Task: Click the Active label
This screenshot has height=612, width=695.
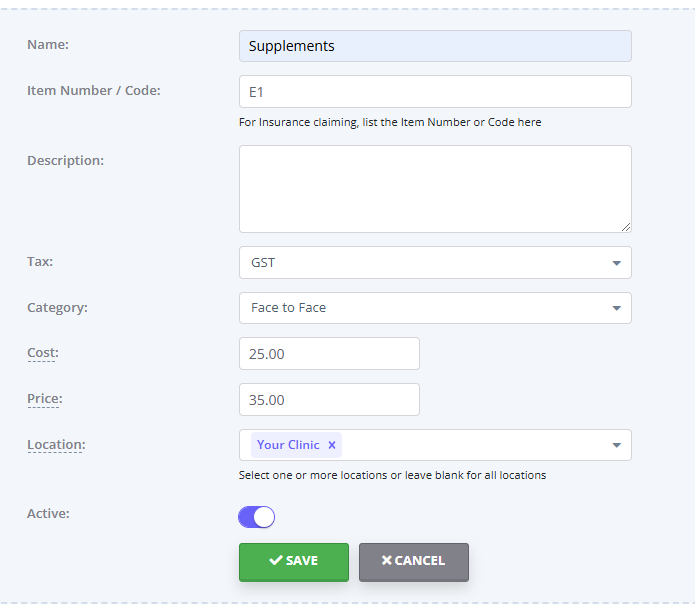Action: tap(47, 513)
